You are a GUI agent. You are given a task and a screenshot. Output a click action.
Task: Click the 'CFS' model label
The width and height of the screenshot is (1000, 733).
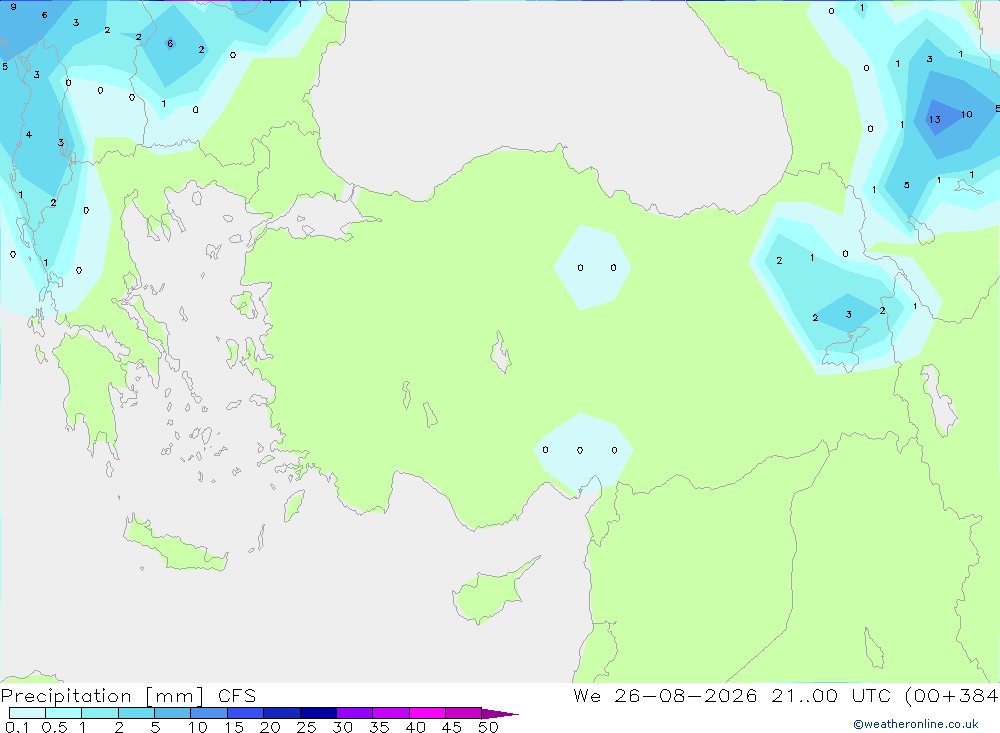[237, 696]
